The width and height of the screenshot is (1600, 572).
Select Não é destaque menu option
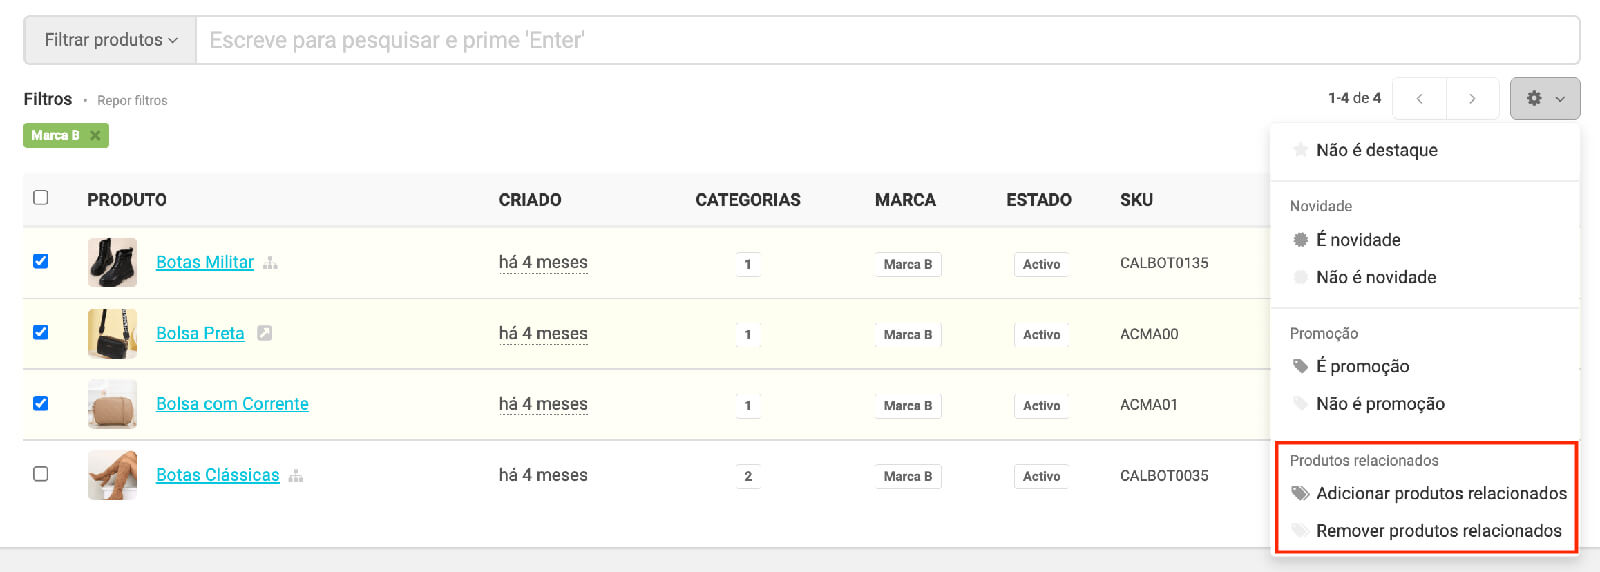1376,150
